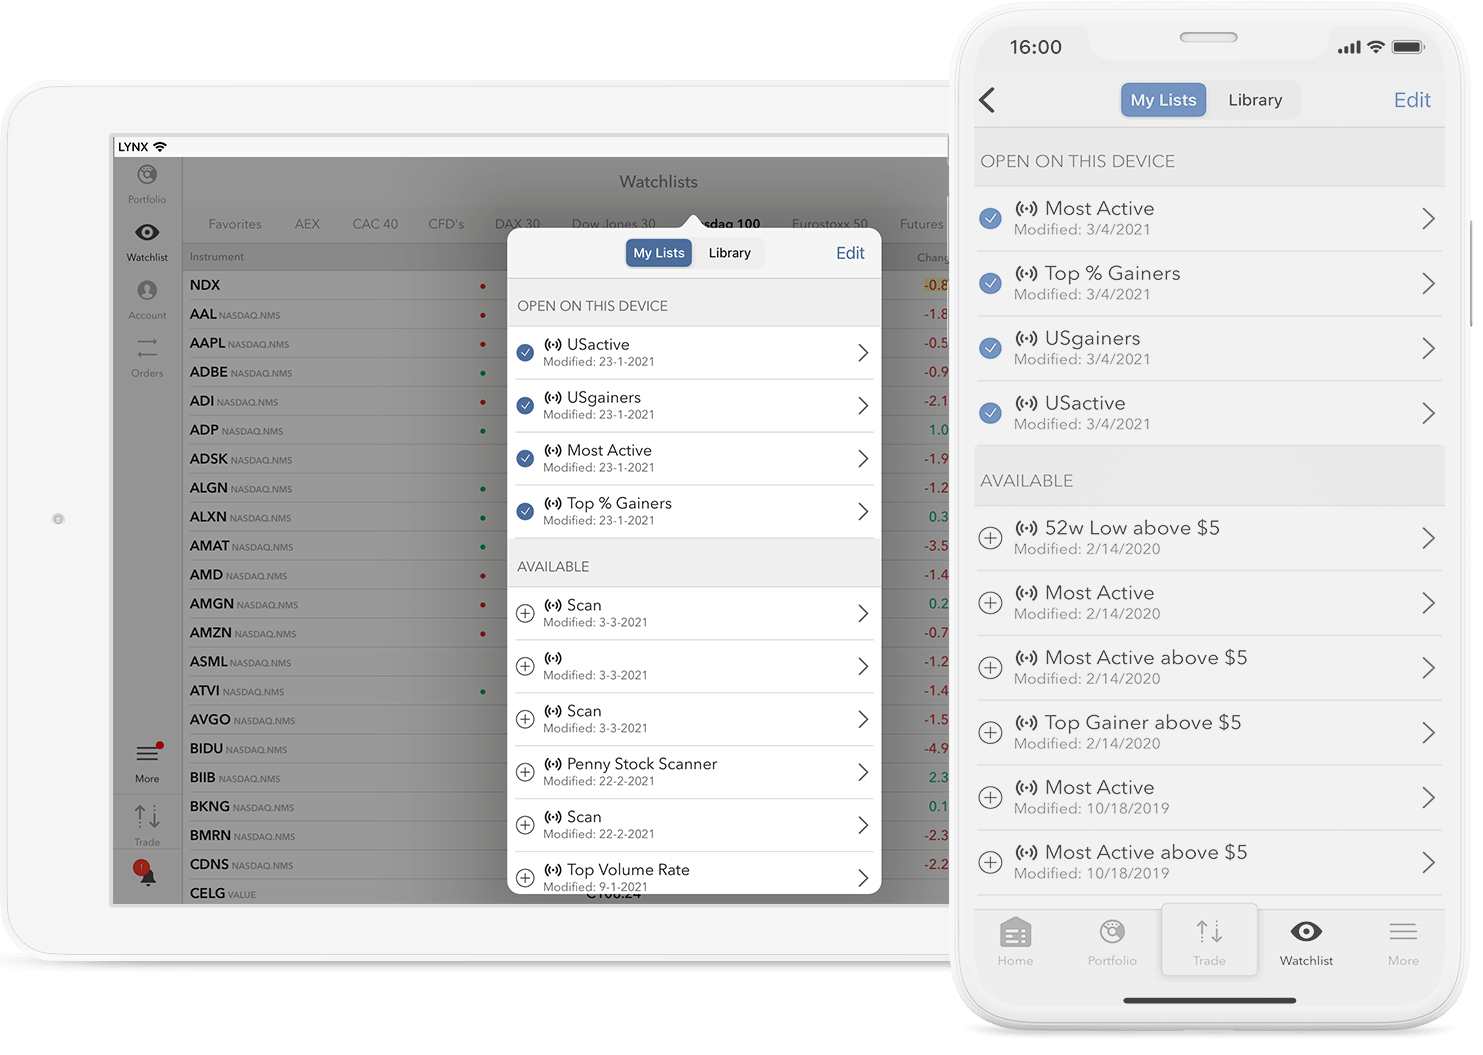Select the Dow Jones 30 watchlist tab
This screenshot has height=1055, width=1483.
coord(613,224)
